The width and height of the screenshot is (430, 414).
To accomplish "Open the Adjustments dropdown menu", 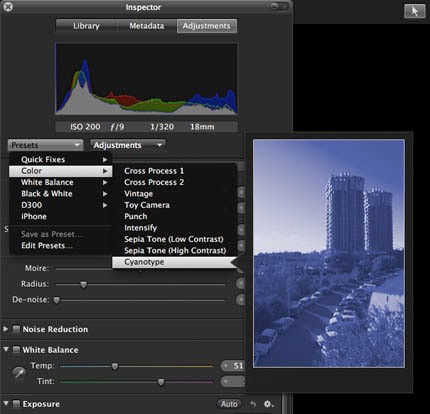I will click(x=128, y=145).
